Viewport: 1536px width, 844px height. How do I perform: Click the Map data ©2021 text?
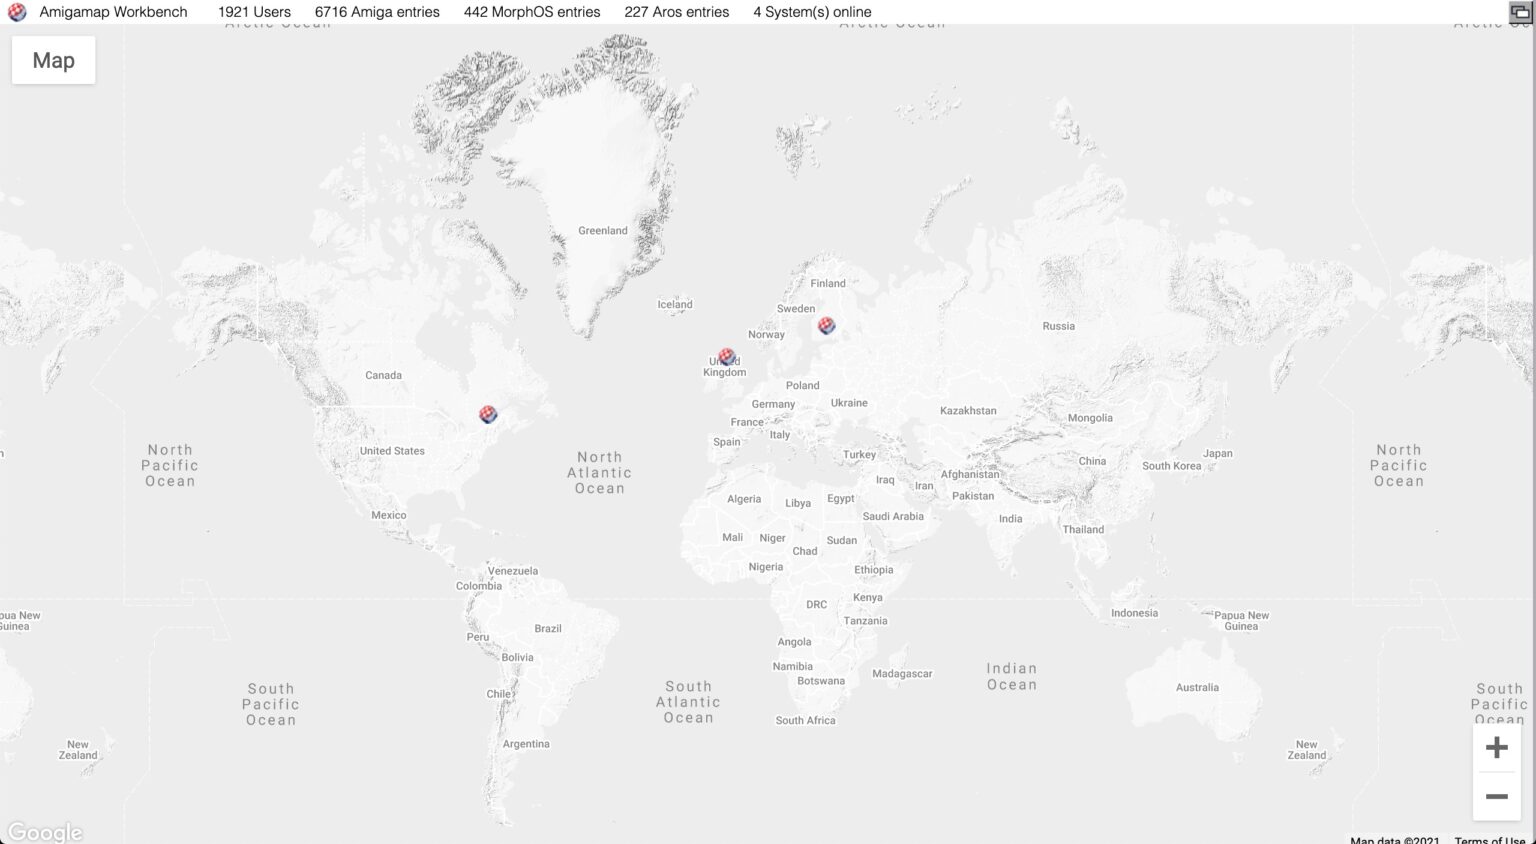click(x=1394, y=840)
